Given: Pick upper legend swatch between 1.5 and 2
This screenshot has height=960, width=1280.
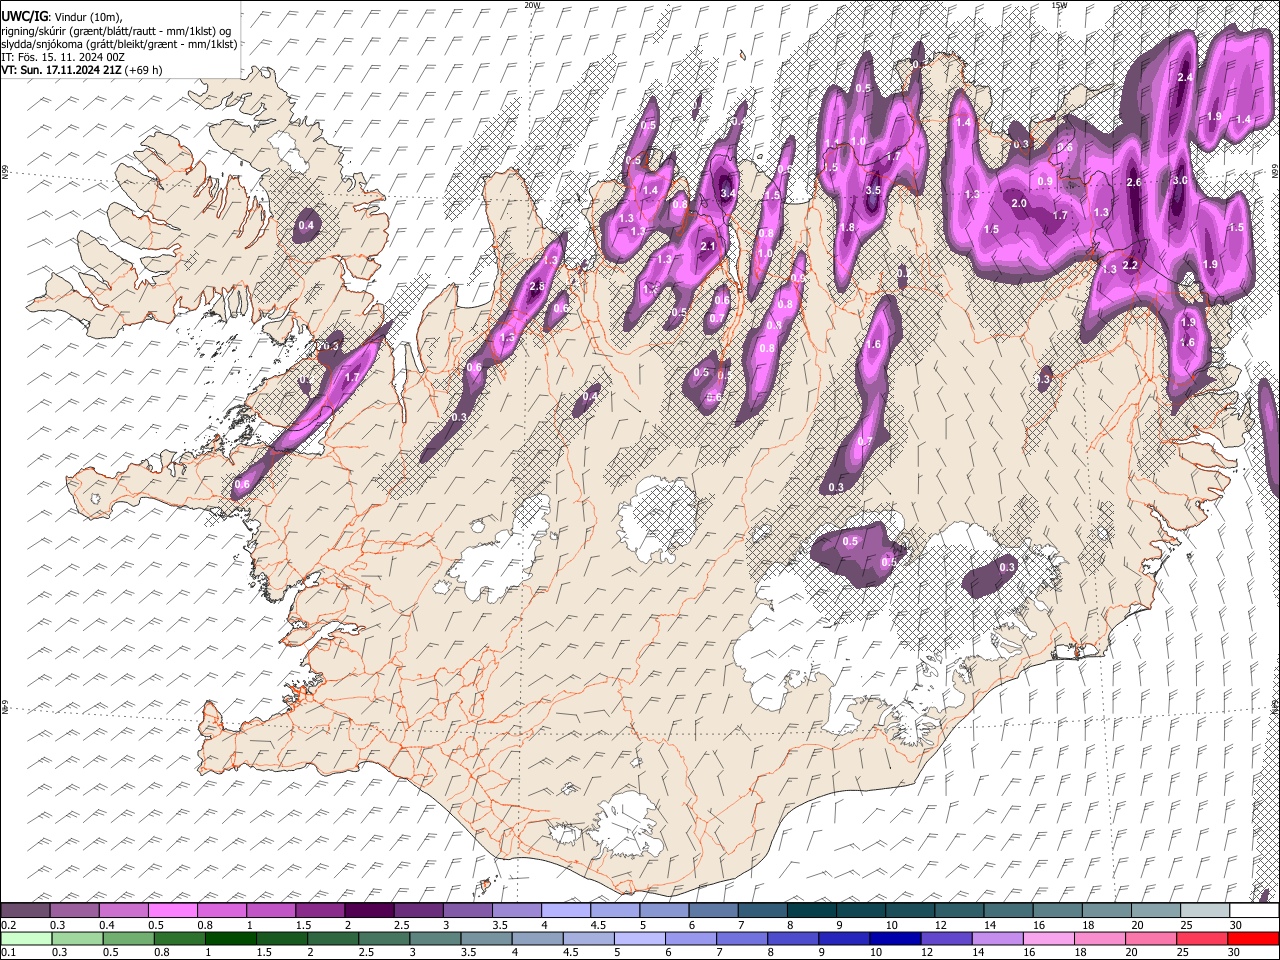Looking at the screenshot, I should click(x=320, y=911).
